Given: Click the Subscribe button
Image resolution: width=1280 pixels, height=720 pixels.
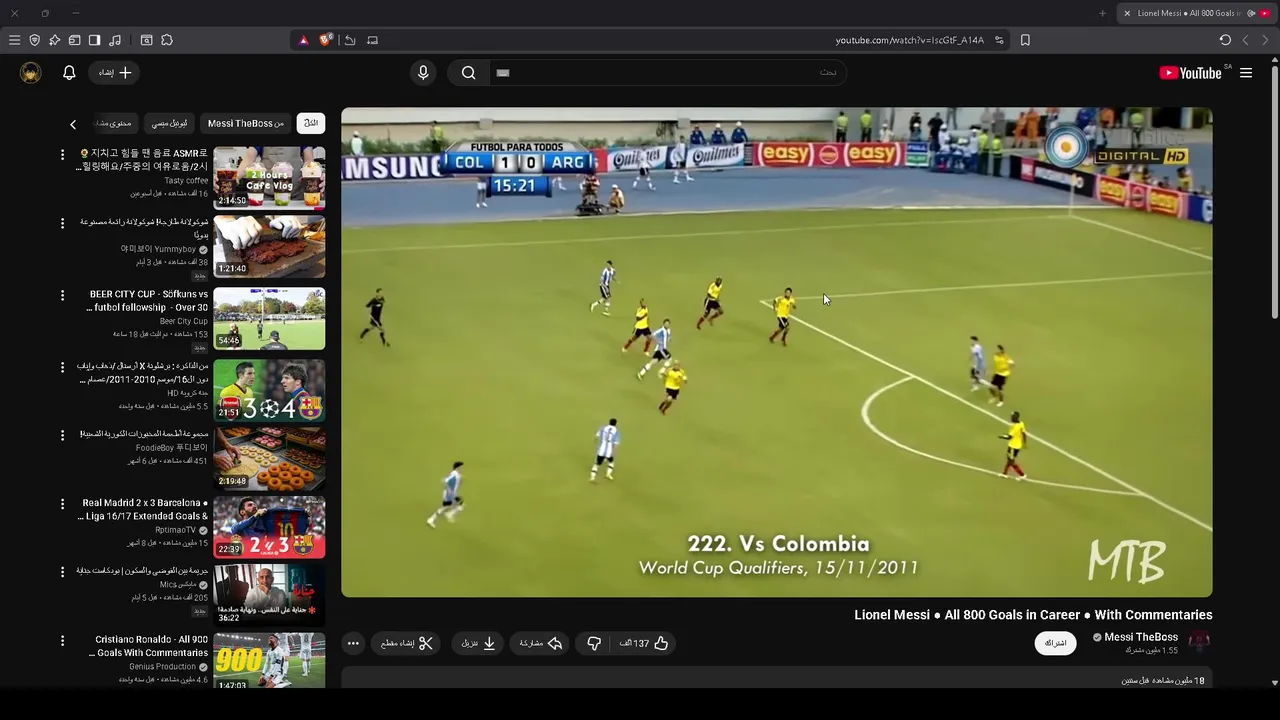Looking at the screenshot, I should click(x=1056, y=643).
